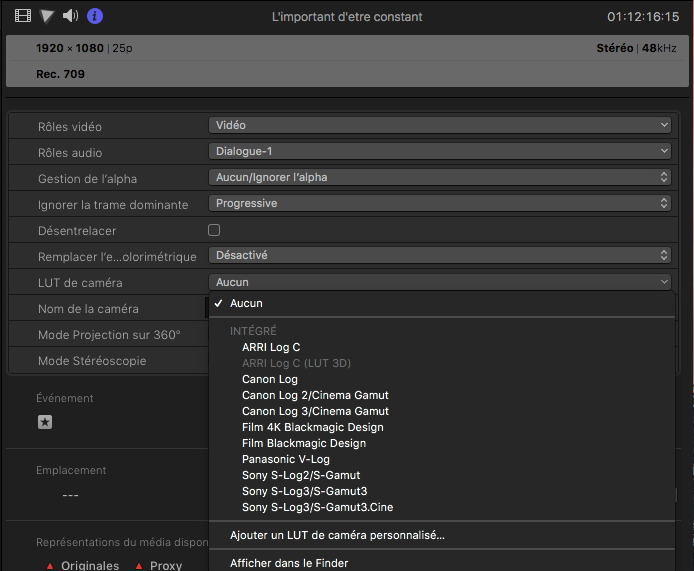694x571 pixels.
Task: Open the video inspector filmstrip icon
Action: pyautogui.click(x=23, y=16)
